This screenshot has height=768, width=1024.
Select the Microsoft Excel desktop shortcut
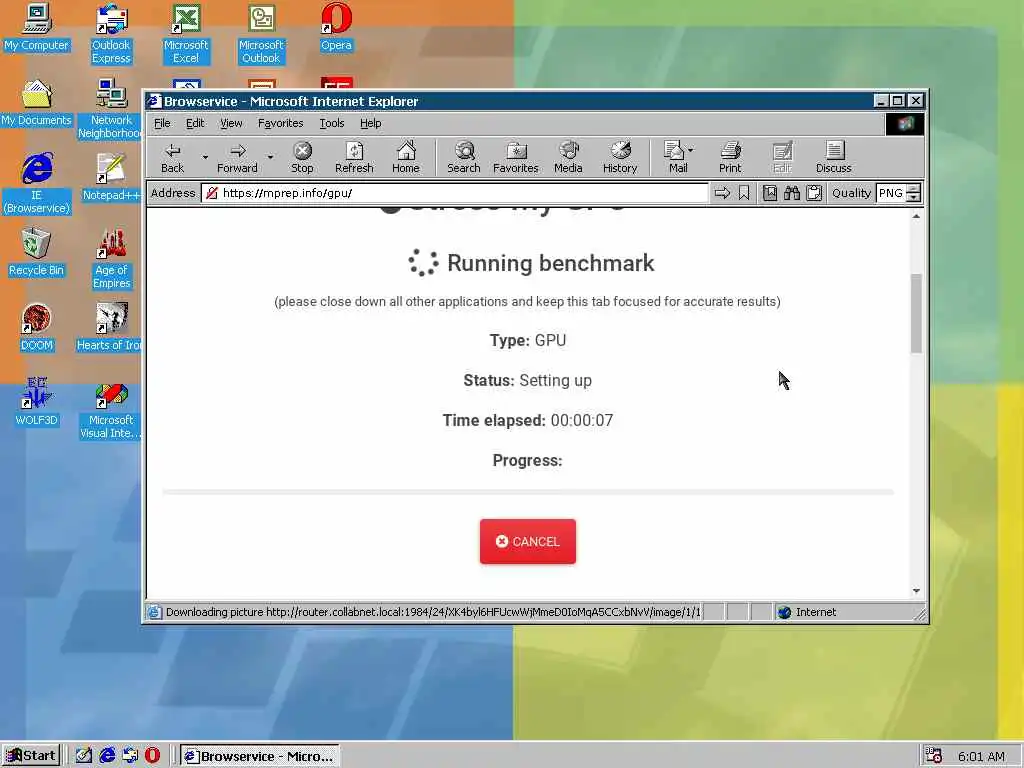point(186,34)
